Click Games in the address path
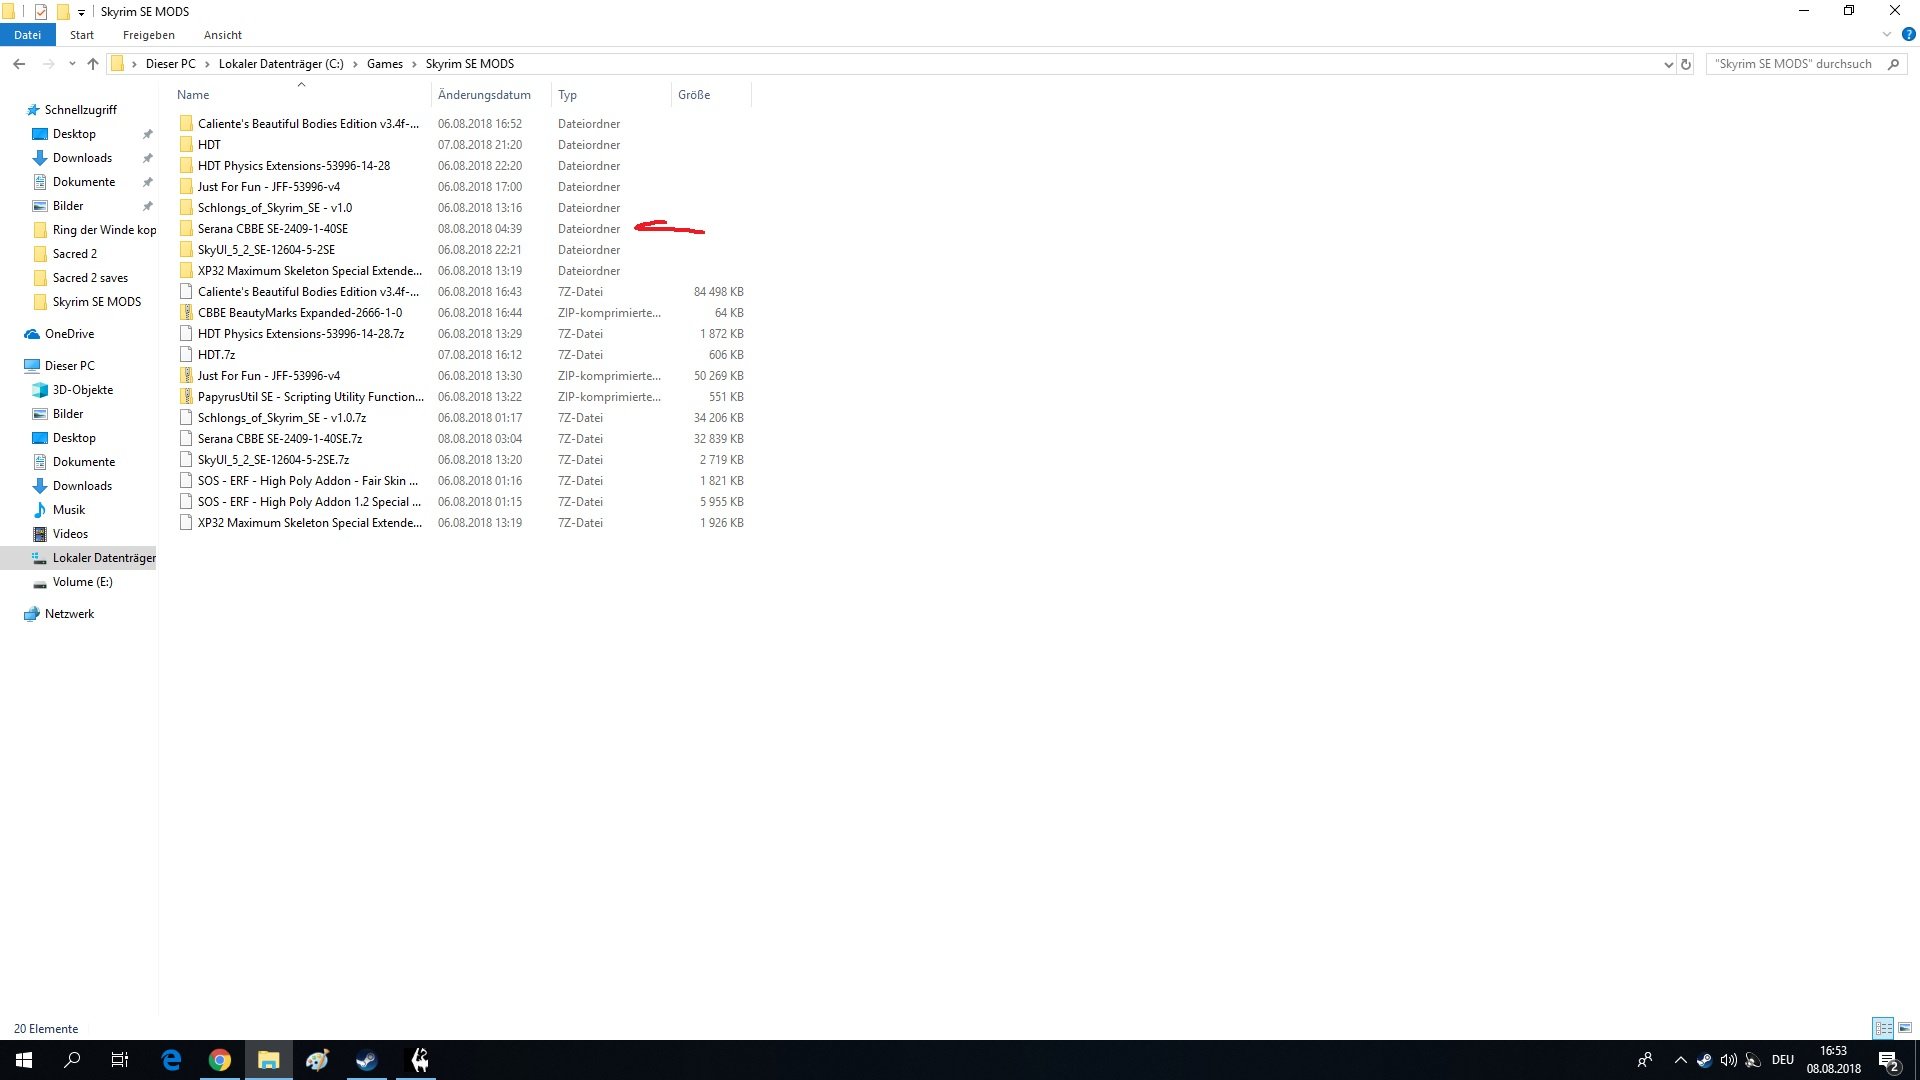 tap(385, 64)
